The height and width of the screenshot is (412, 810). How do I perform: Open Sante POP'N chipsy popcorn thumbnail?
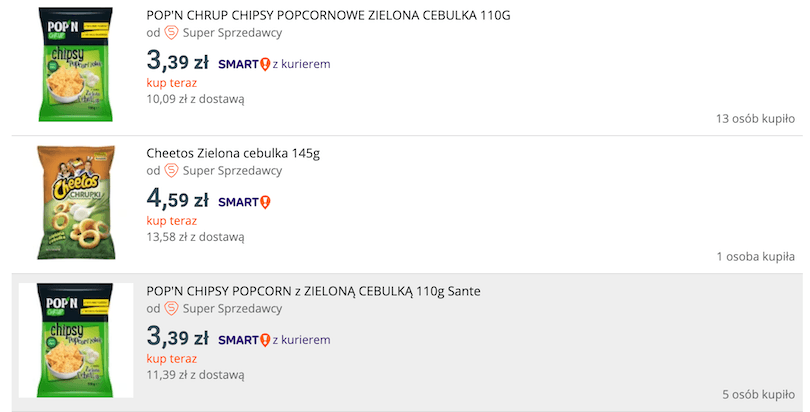76,340
